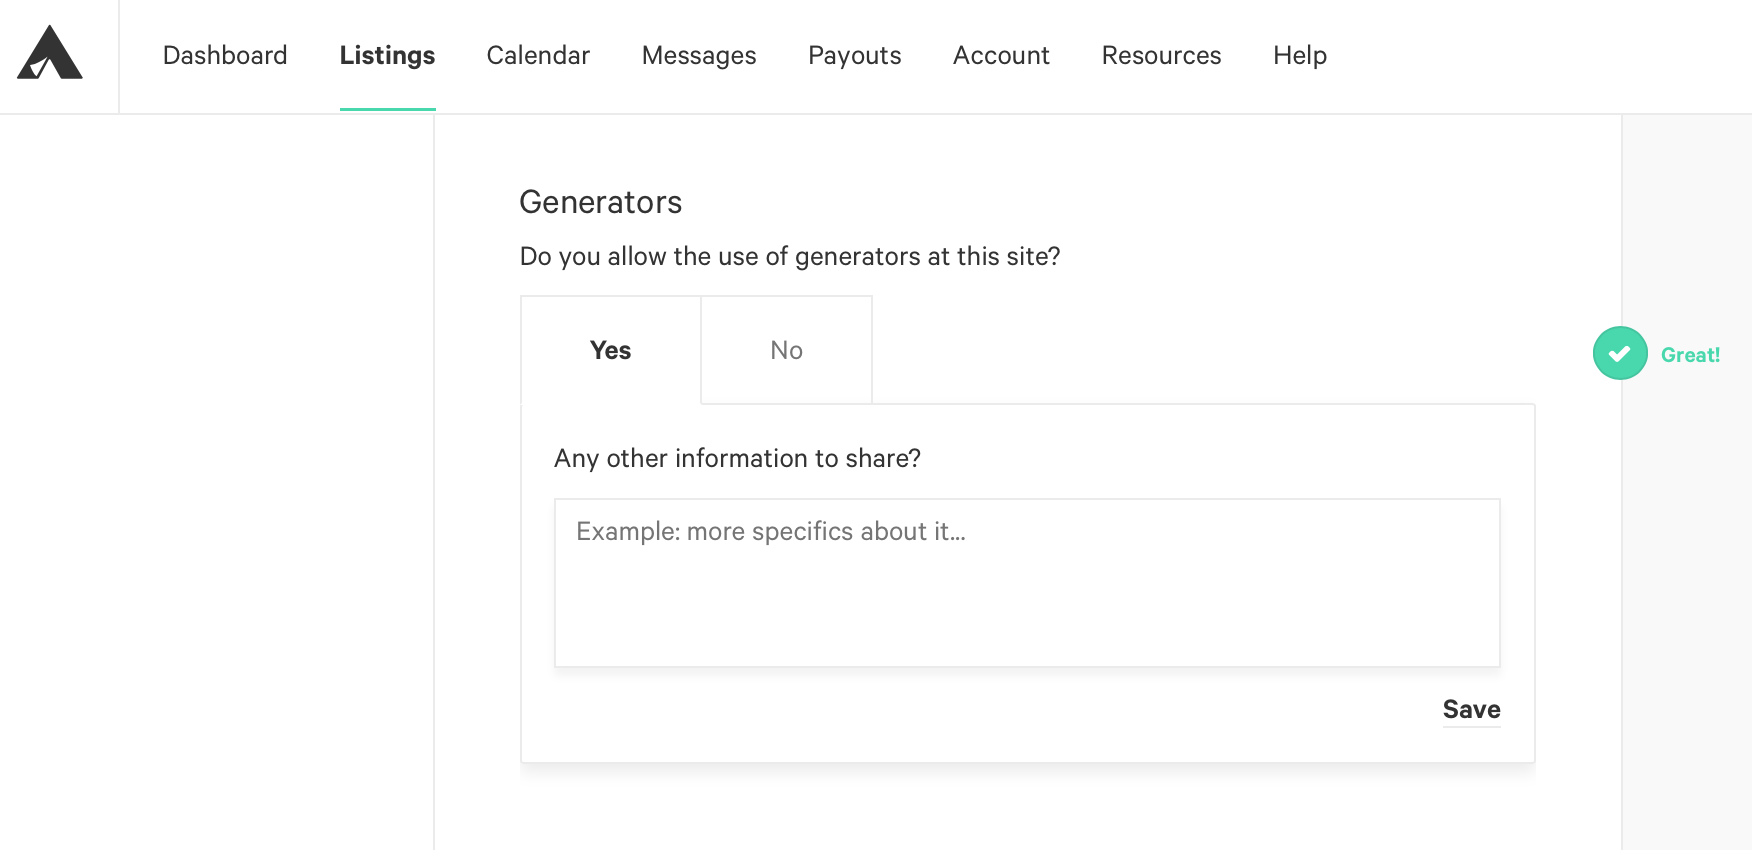1752x850 pixels.
Task: Click the "Great!" status label
Action: (1690, 355)
